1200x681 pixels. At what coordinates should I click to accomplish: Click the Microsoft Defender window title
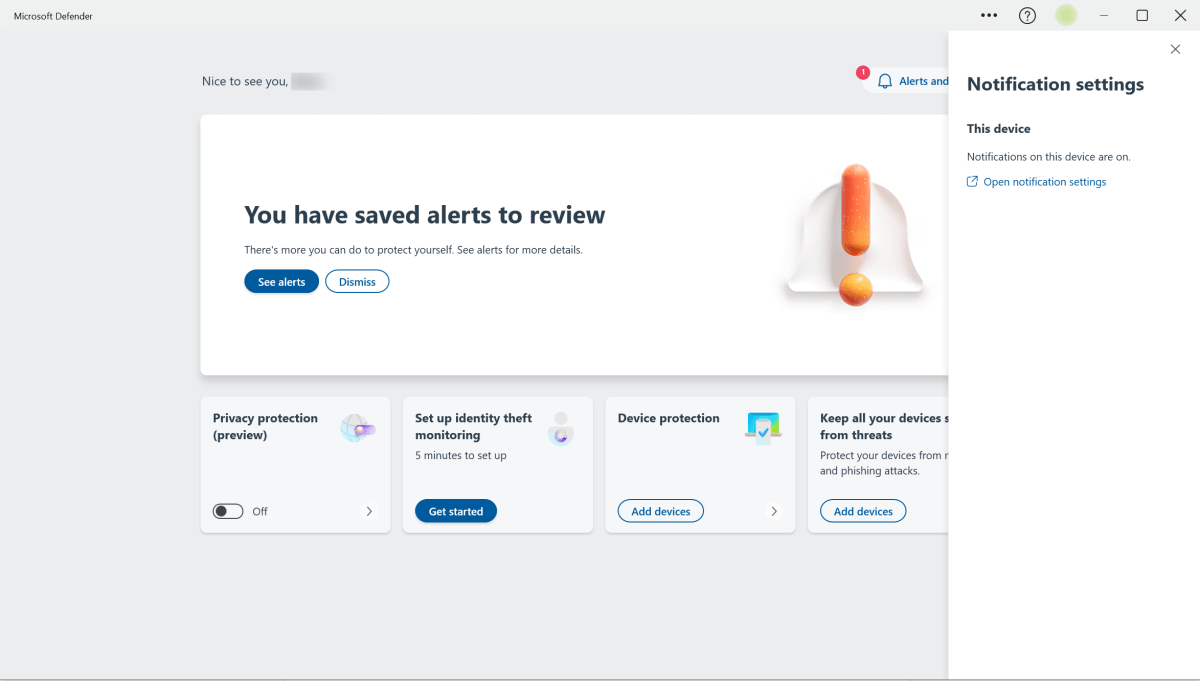pos(53,16)
